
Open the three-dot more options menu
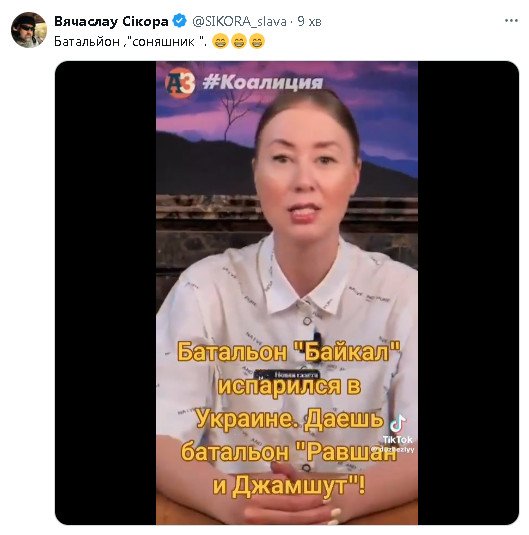(x=511, y=21)
